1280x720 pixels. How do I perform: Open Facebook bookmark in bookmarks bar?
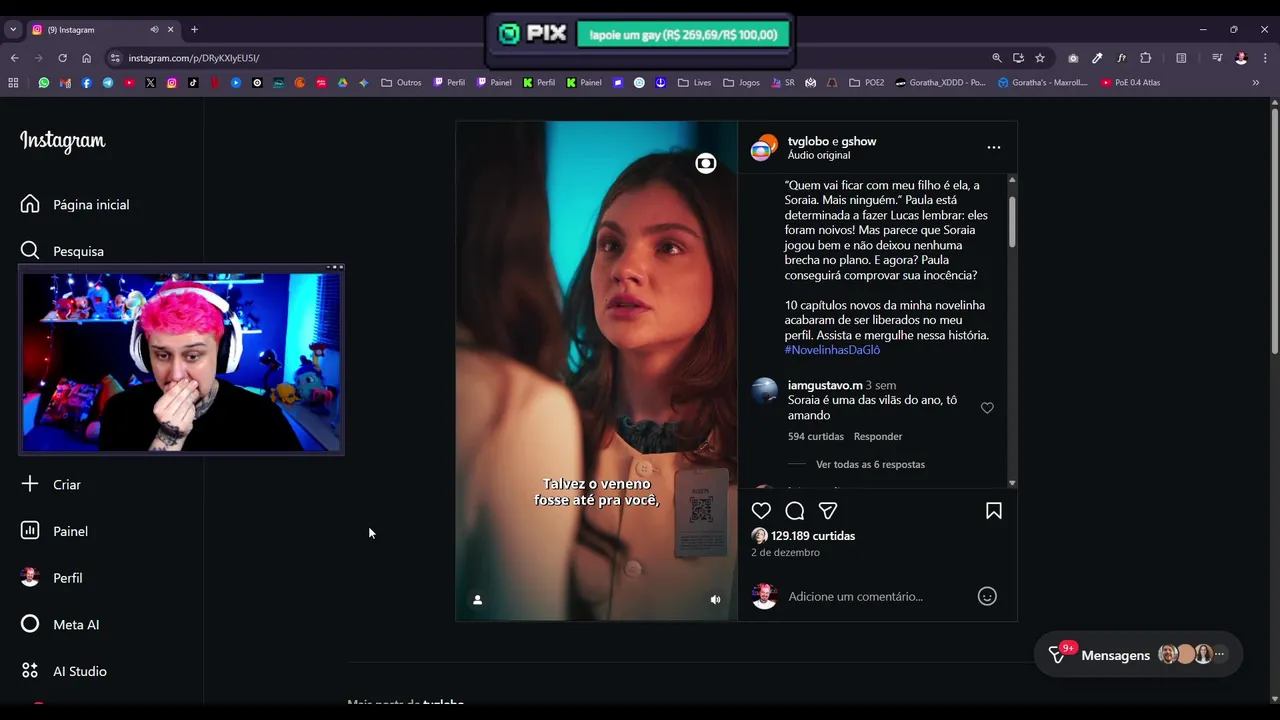click(x=87, y=83)
